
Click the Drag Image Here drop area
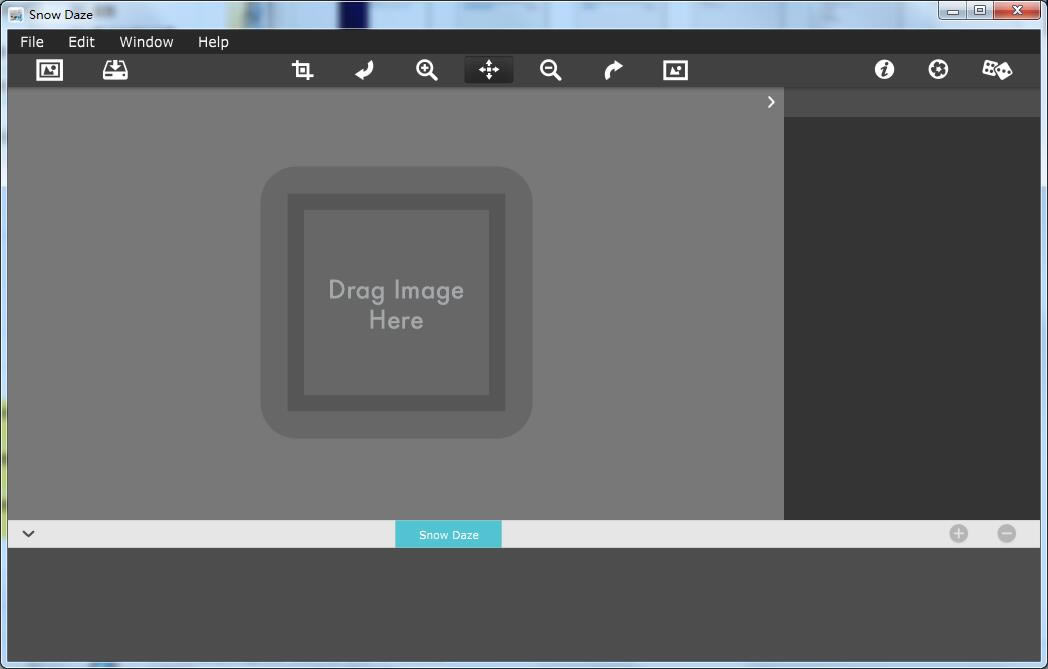[x=396, y=303]
